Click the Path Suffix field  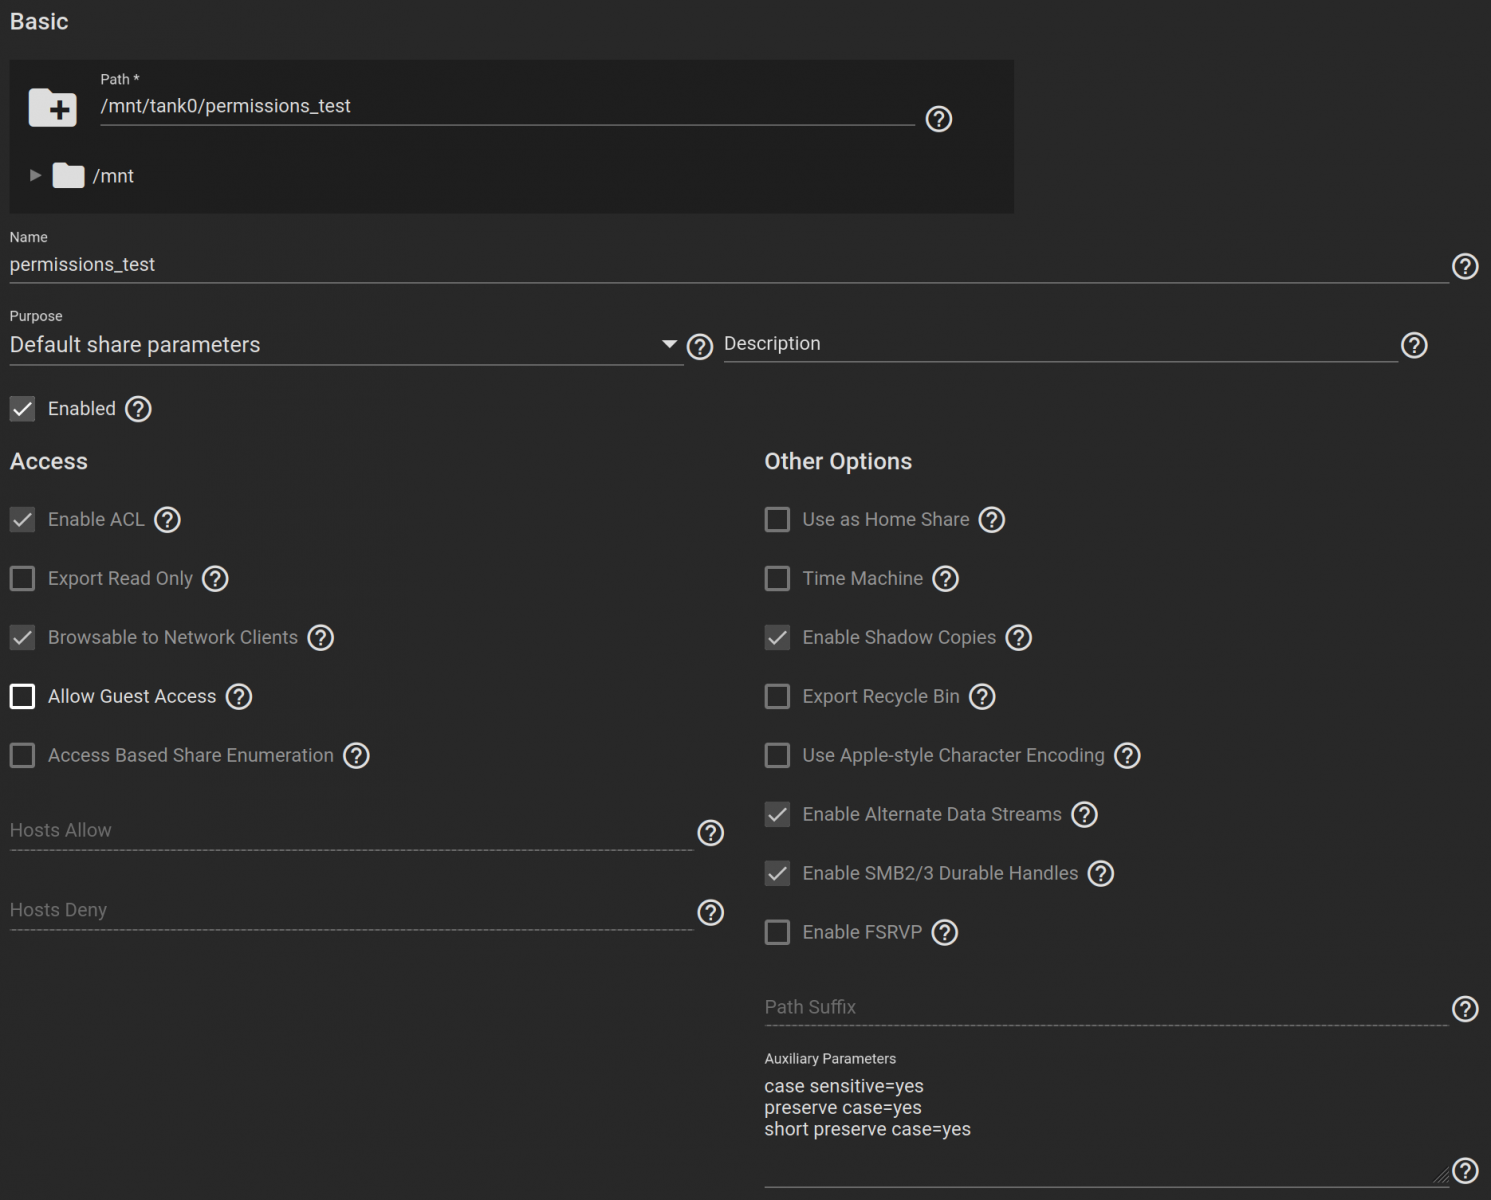[1106, 1008]
